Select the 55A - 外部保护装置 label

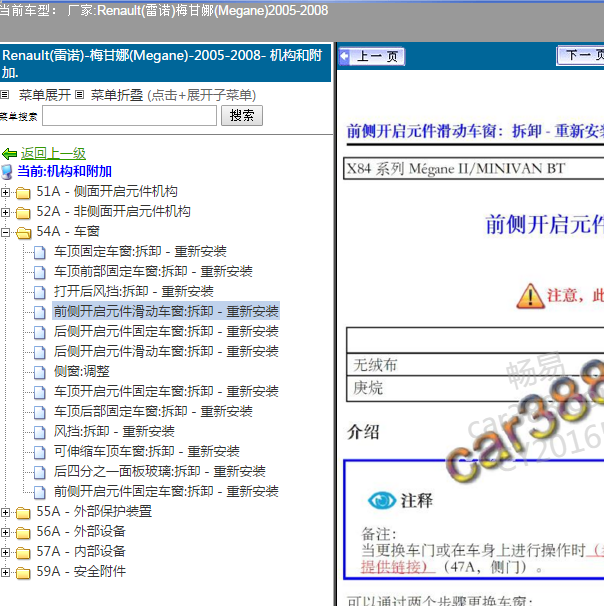(x=94, y=512)
